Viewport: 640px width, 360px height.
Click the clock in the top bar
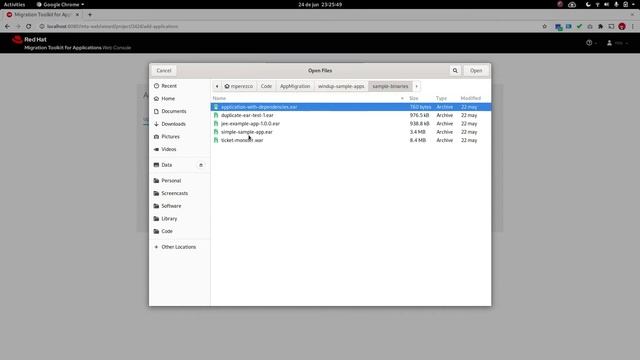pyautogui.click(x=320, y=4)
